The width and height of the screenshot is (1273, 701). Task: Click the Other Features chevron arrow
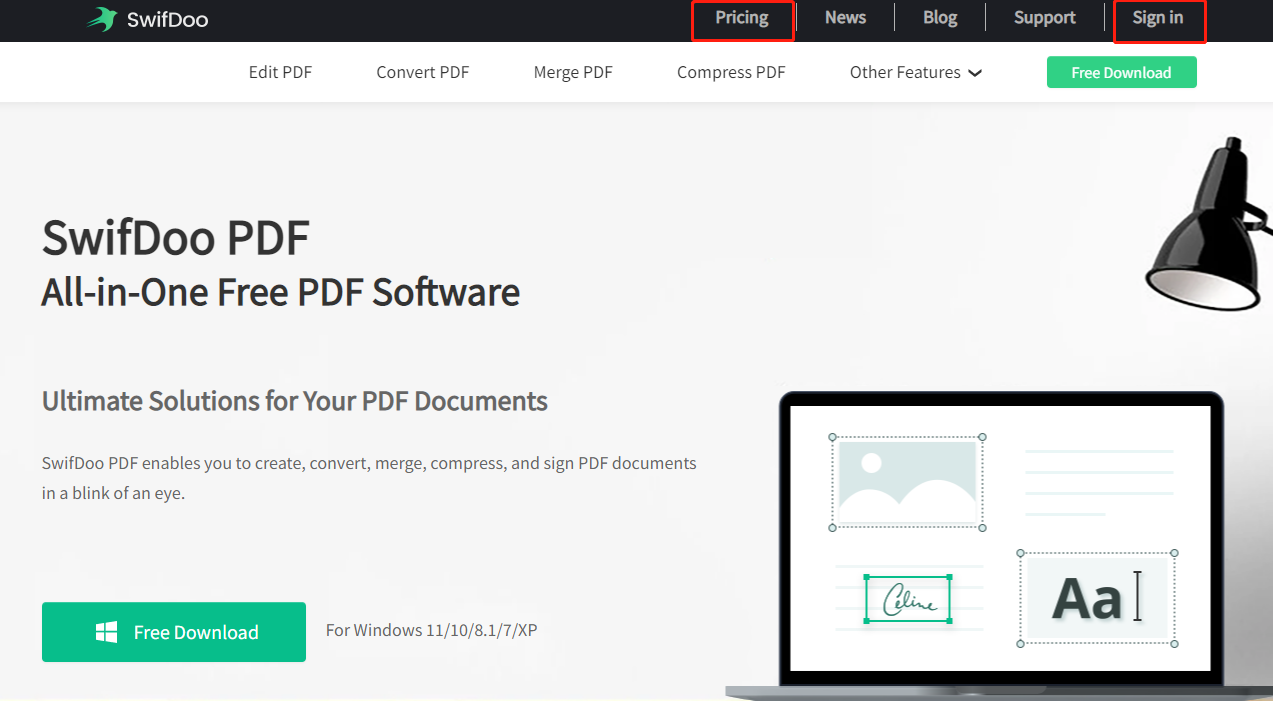tap(975, 73)
